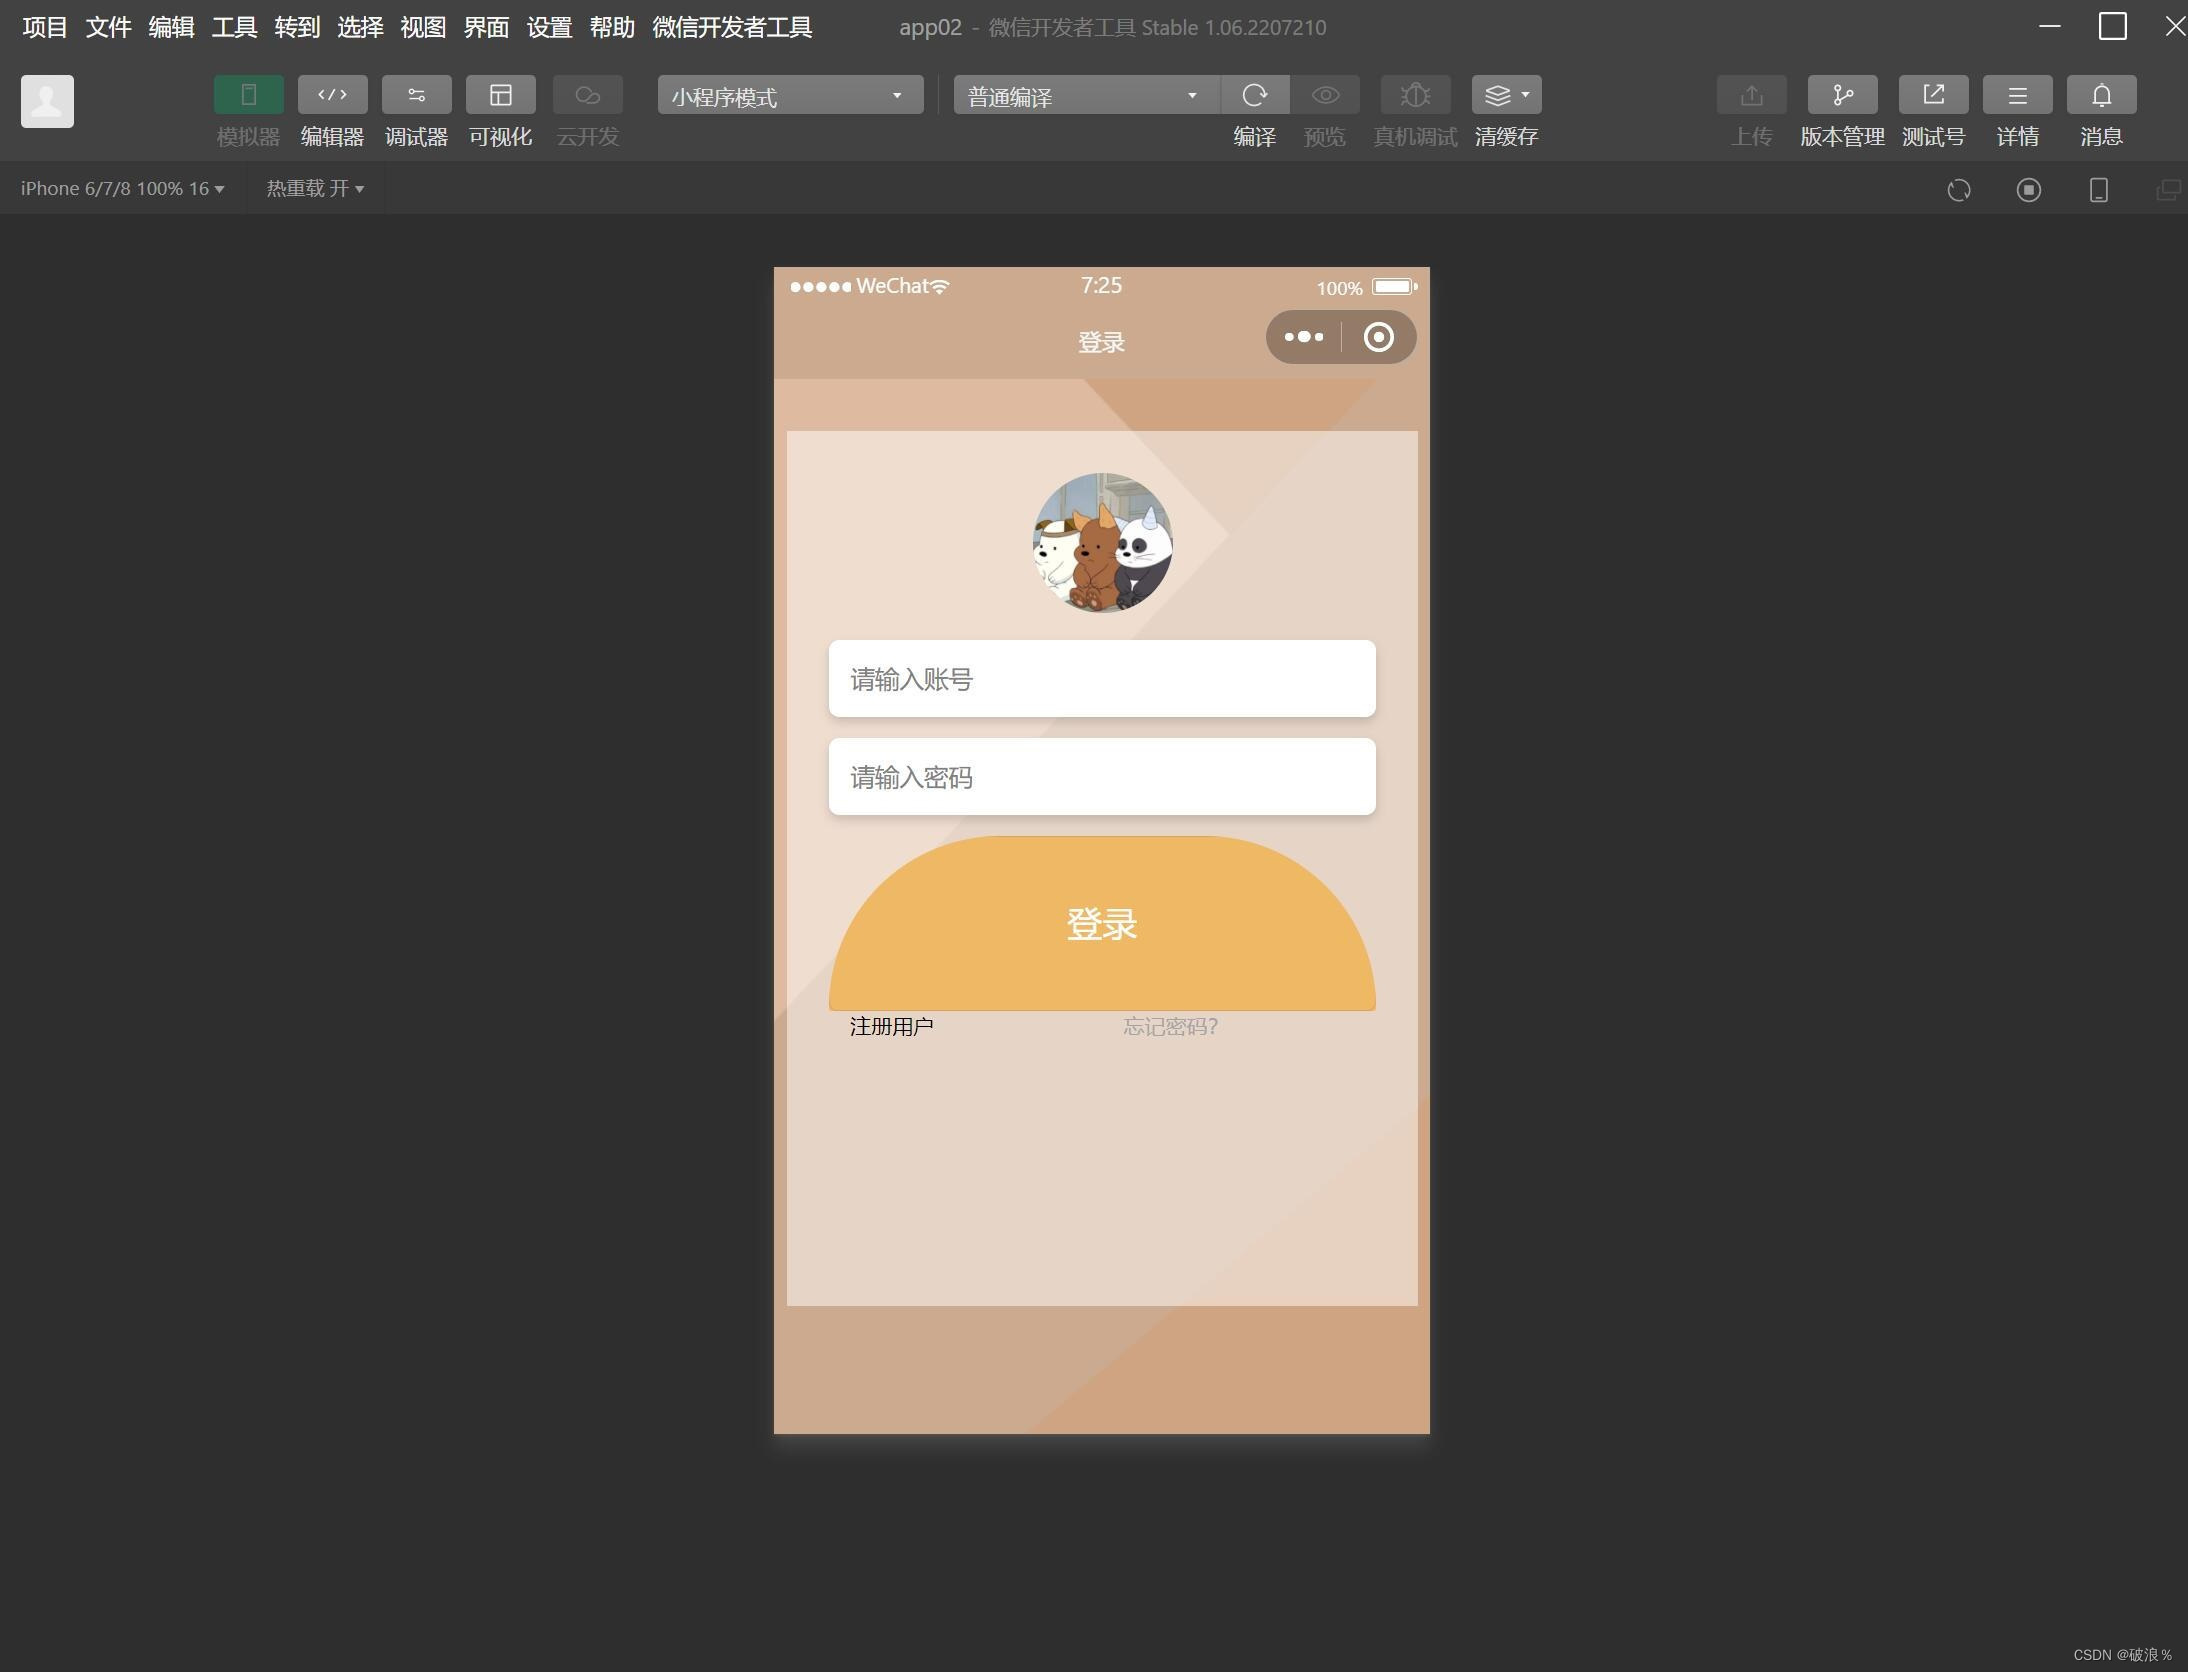Click the compile refresh icon
Viewport: 2188px width, 1672px height.
[x=1255, y=95]
